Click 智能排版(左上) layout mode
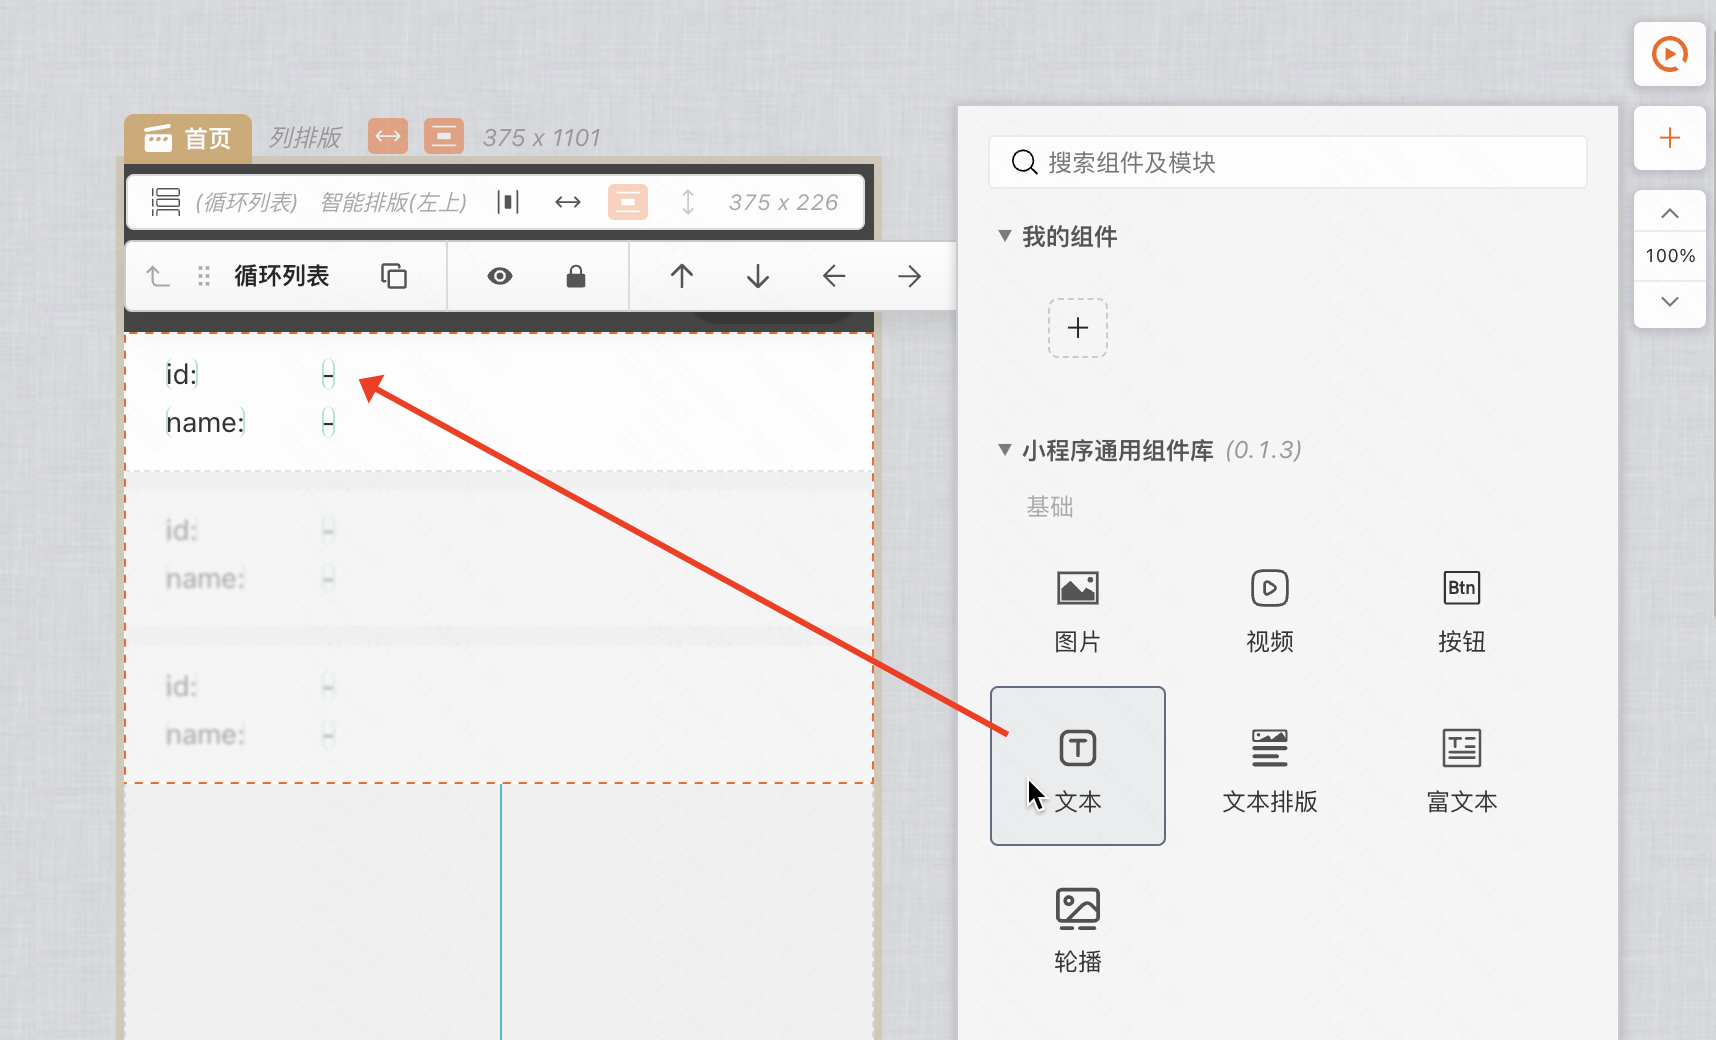1716x1040 pixels. pos(394,202)
